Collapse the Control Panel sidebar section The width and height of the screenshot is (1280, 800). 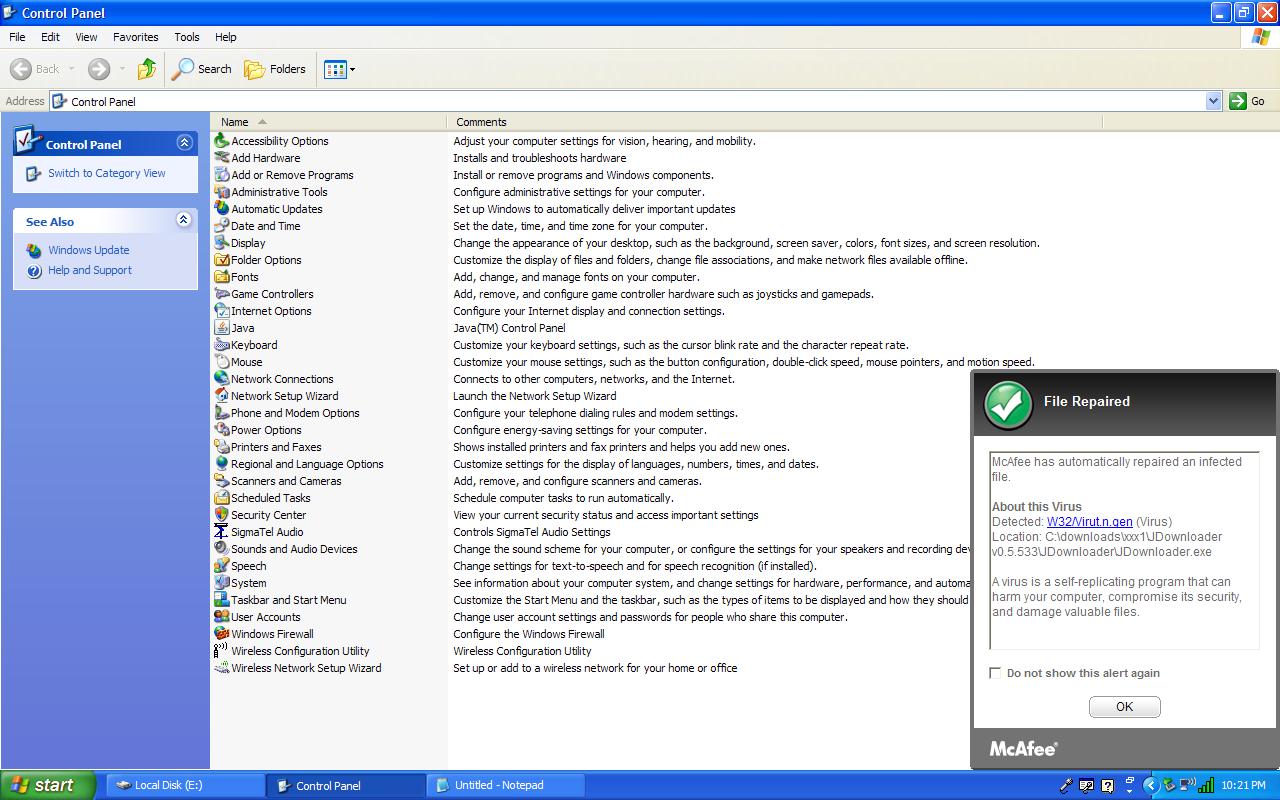point(184,143)
